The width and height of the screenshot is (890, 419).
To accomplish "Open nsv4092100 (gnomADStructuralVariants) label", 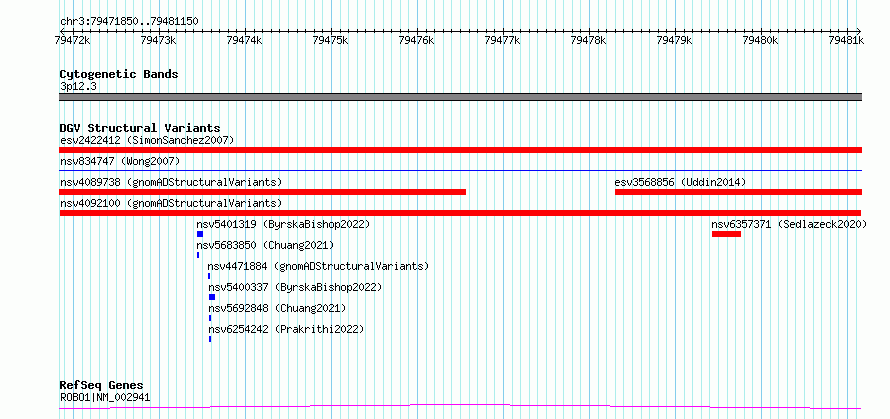I will coord(171,203).
